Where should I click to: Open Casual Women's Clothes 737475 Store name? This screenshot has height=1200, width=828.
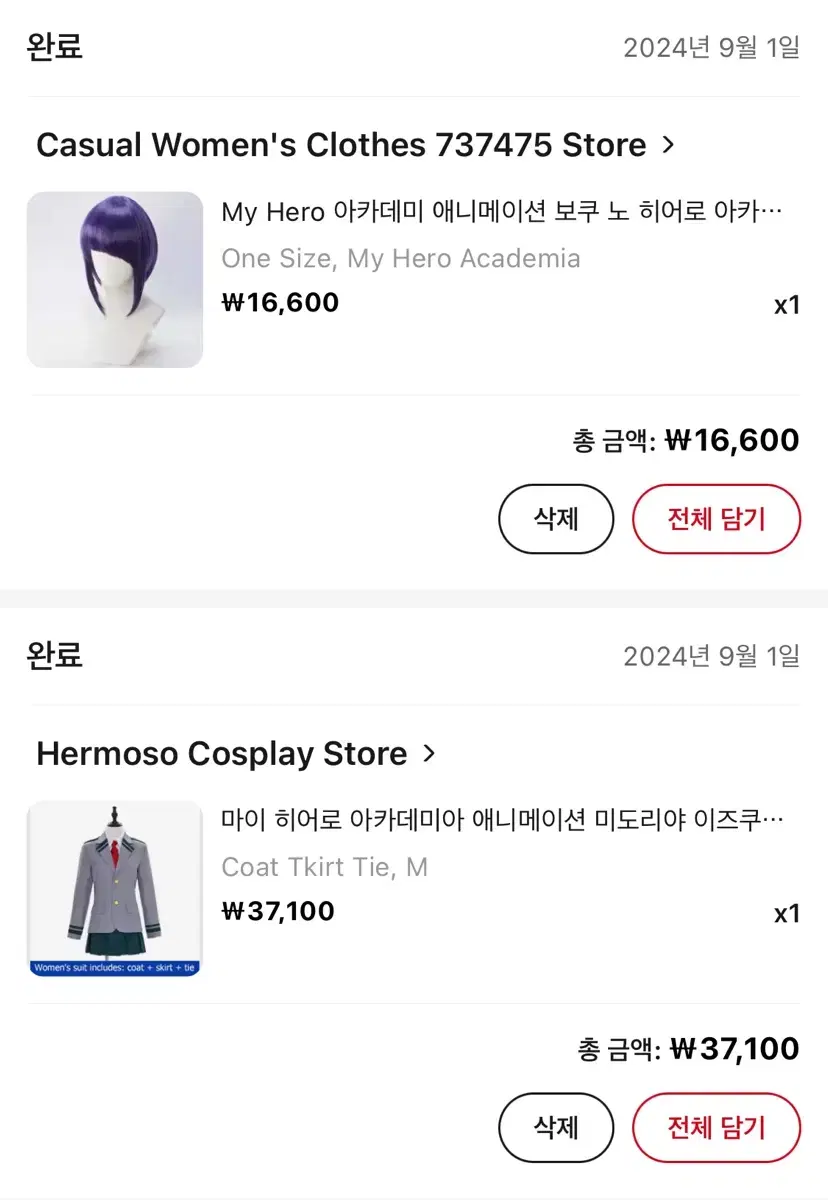(x=341, y=145)
